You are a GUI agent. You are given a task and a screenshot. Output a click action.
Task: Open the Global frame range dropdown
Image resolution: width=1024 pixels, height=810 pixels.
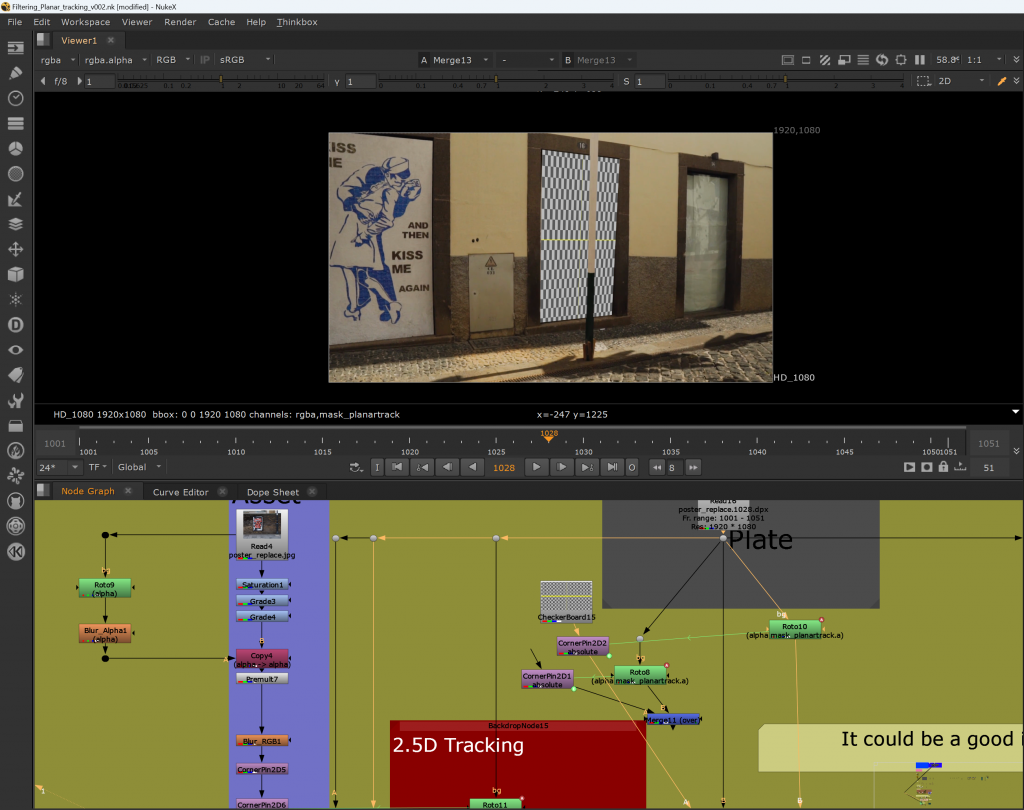coord(139,467)
